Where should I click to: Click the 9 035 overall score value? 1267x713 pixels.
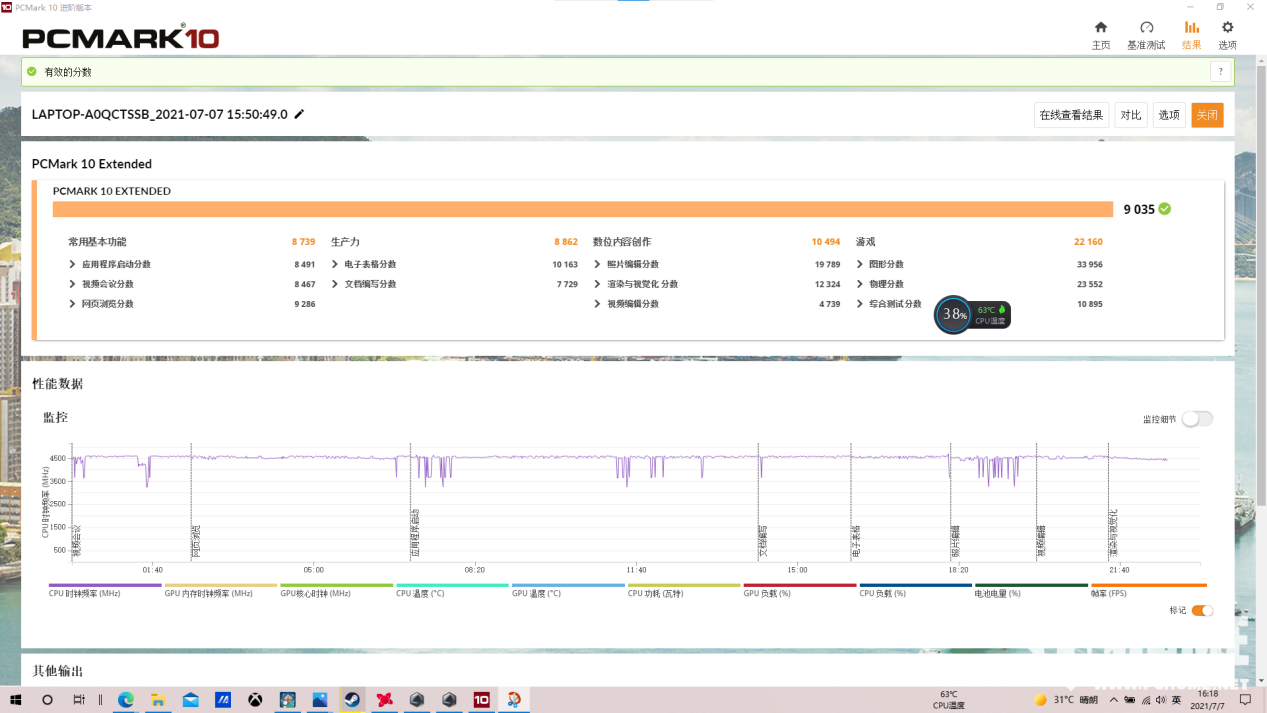1139,210
